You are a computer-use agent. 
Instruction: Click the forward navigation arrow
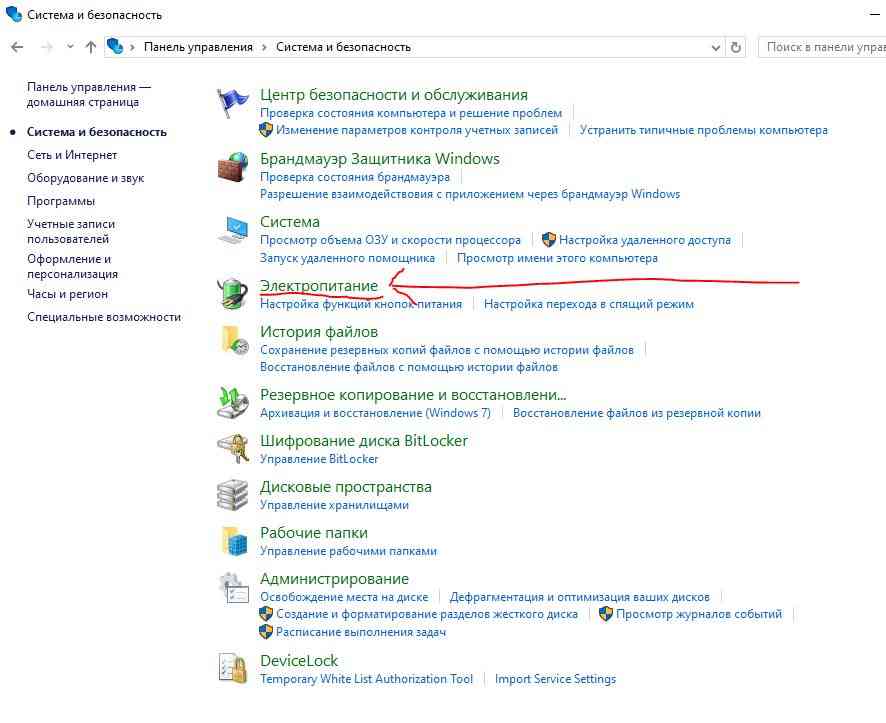click(x=47, y=47)
